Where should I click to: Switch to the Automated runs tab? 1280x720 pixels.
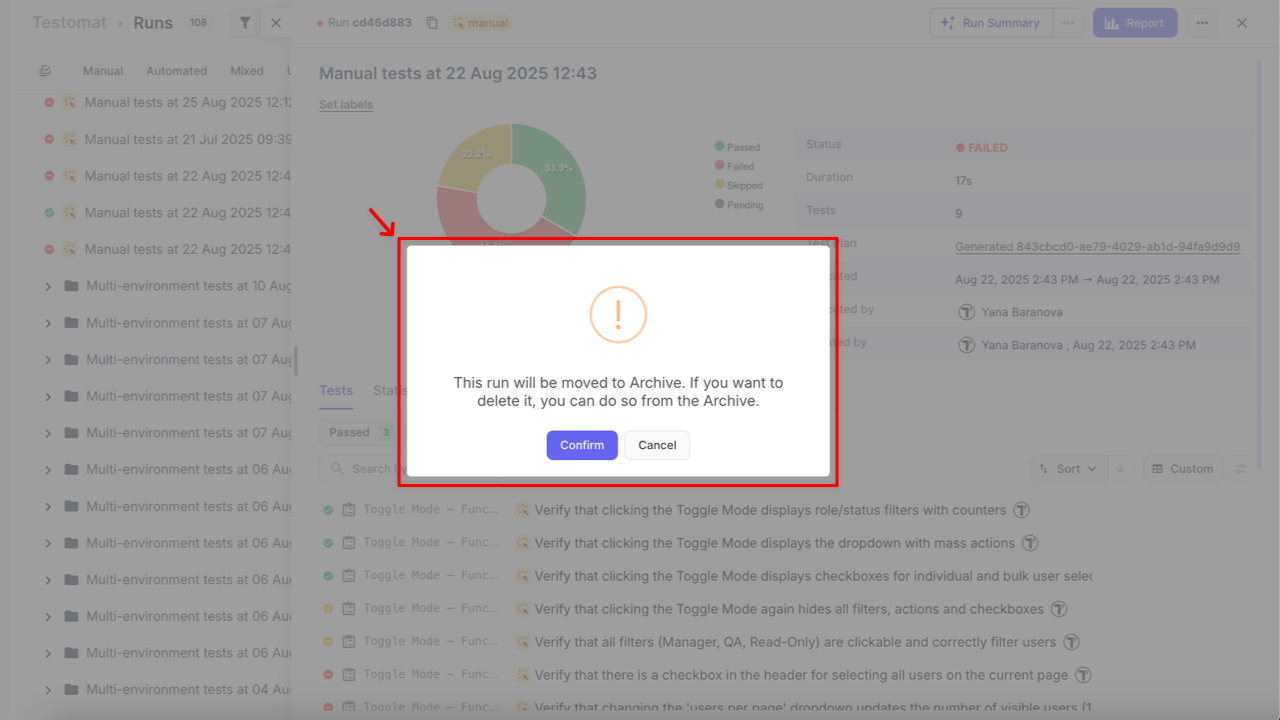click(176, 71)
